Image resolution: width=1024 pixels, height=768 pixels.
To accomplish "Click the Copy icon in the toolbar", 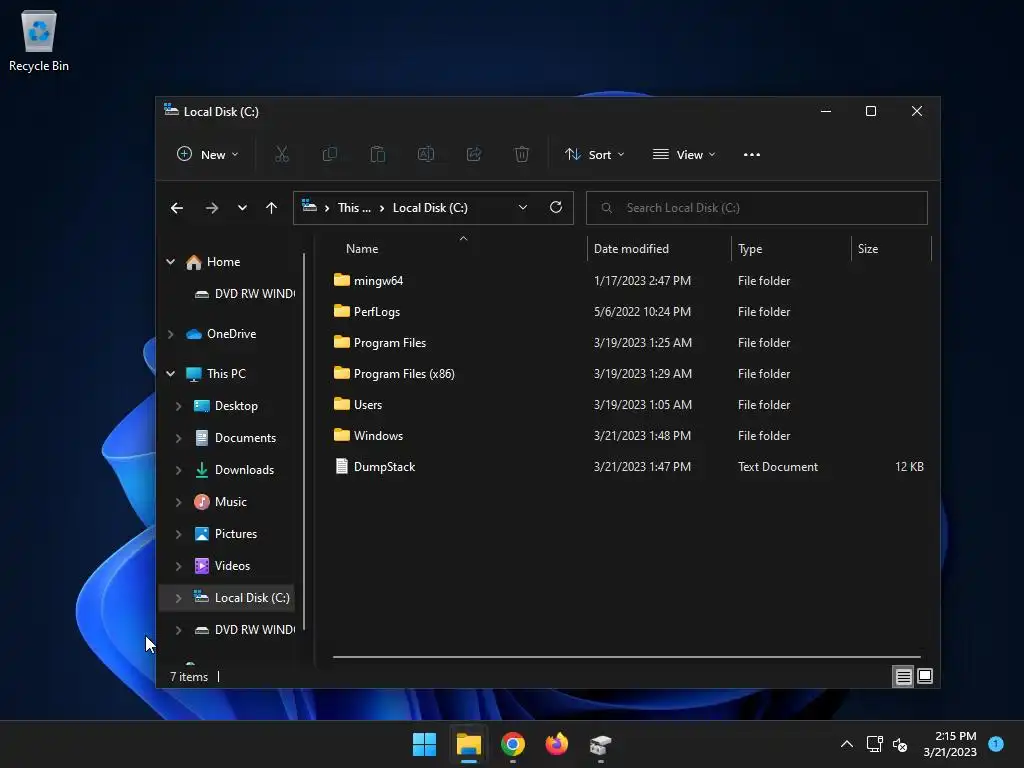I will click(330, 155).
